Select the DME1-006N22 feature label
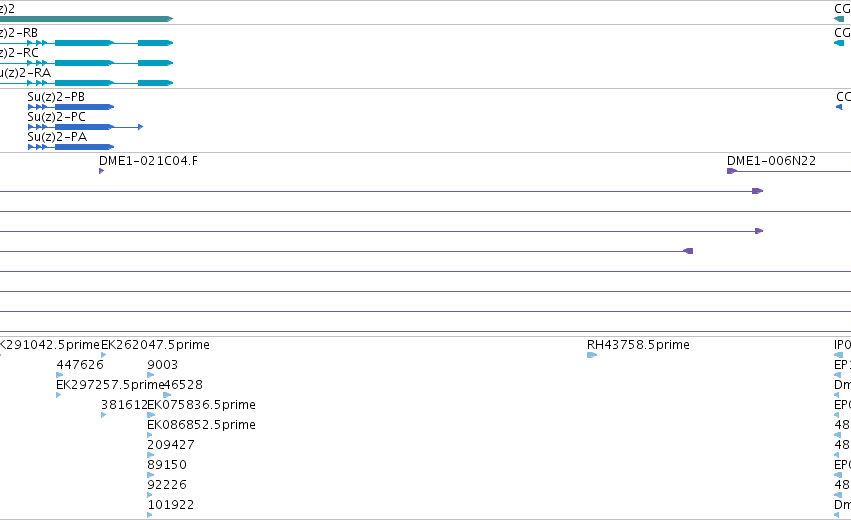Screen dimensions: 851x520 click(x=771, y=161)
